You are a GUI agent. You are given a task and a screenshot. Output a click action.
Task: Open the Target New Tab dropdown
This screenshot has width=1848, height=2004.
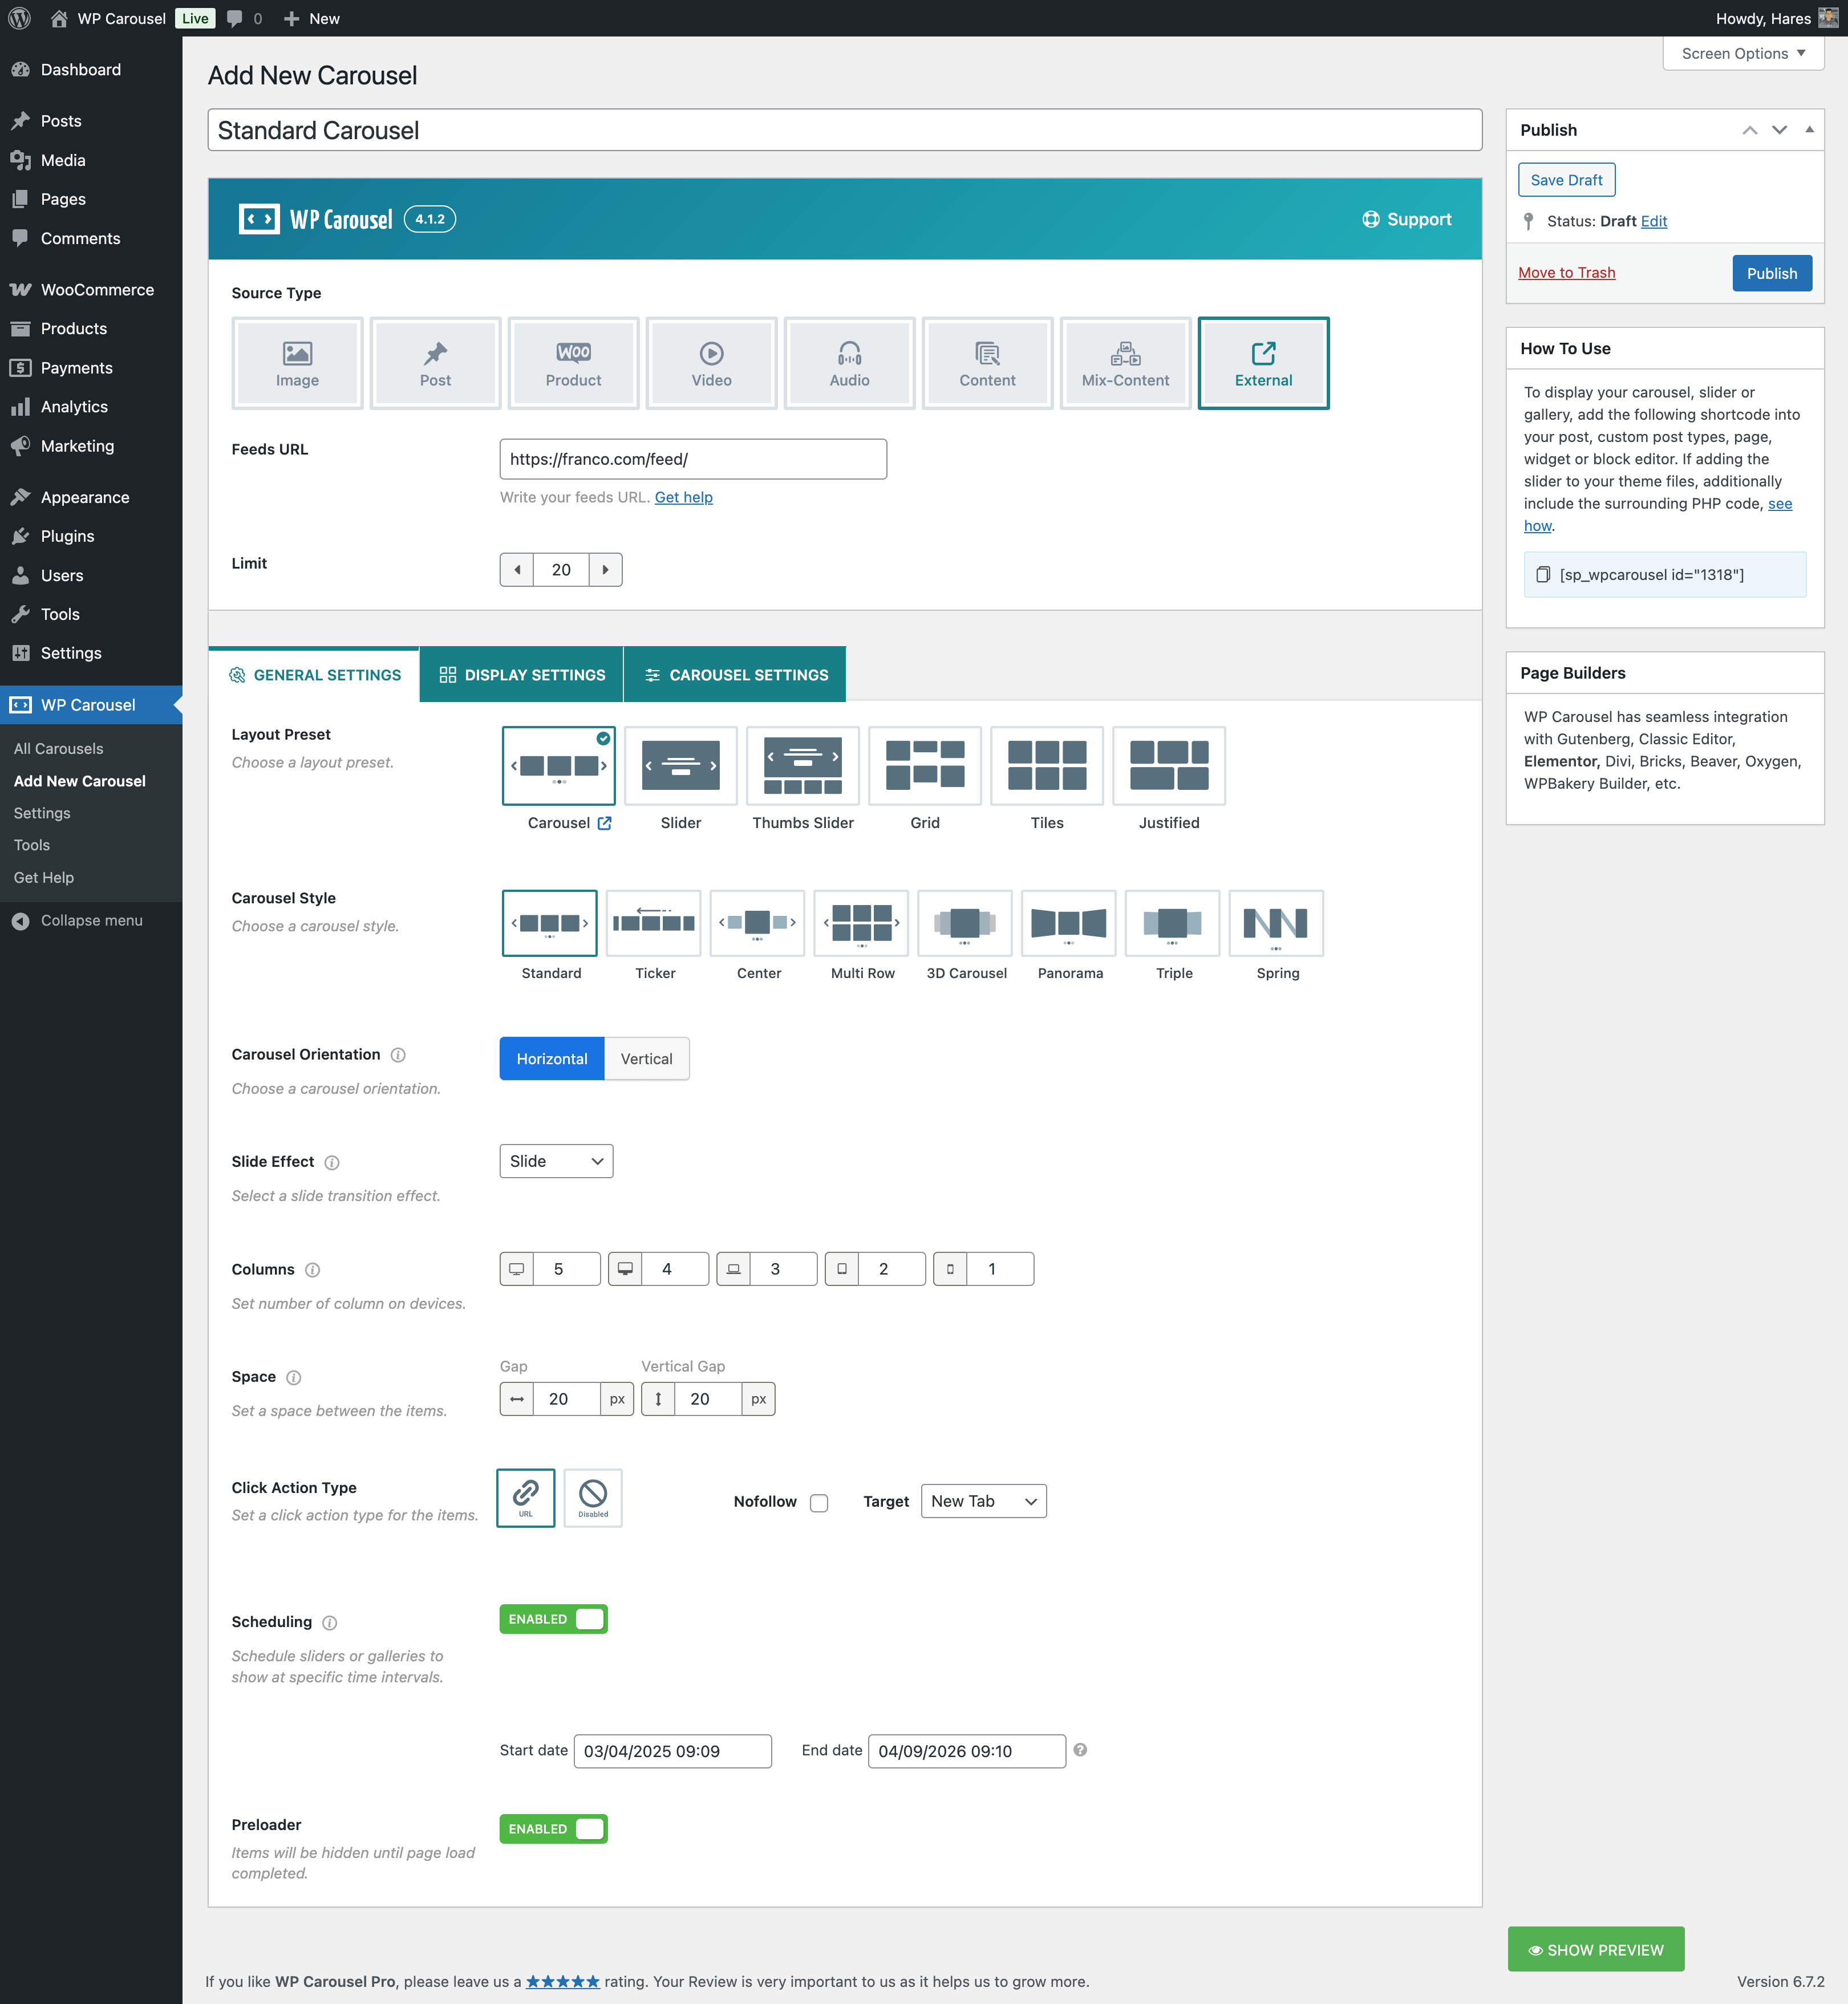point(984,1502)
